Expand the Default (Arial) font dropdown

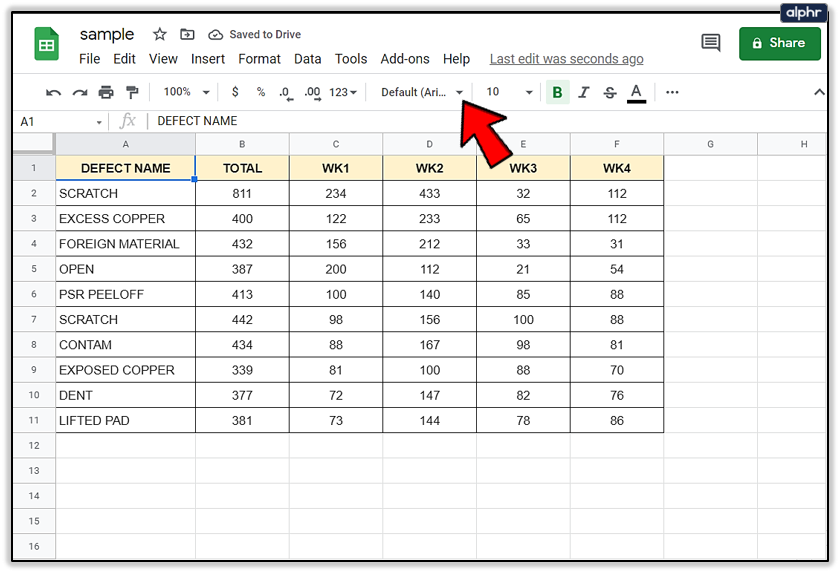click(423, 92)
